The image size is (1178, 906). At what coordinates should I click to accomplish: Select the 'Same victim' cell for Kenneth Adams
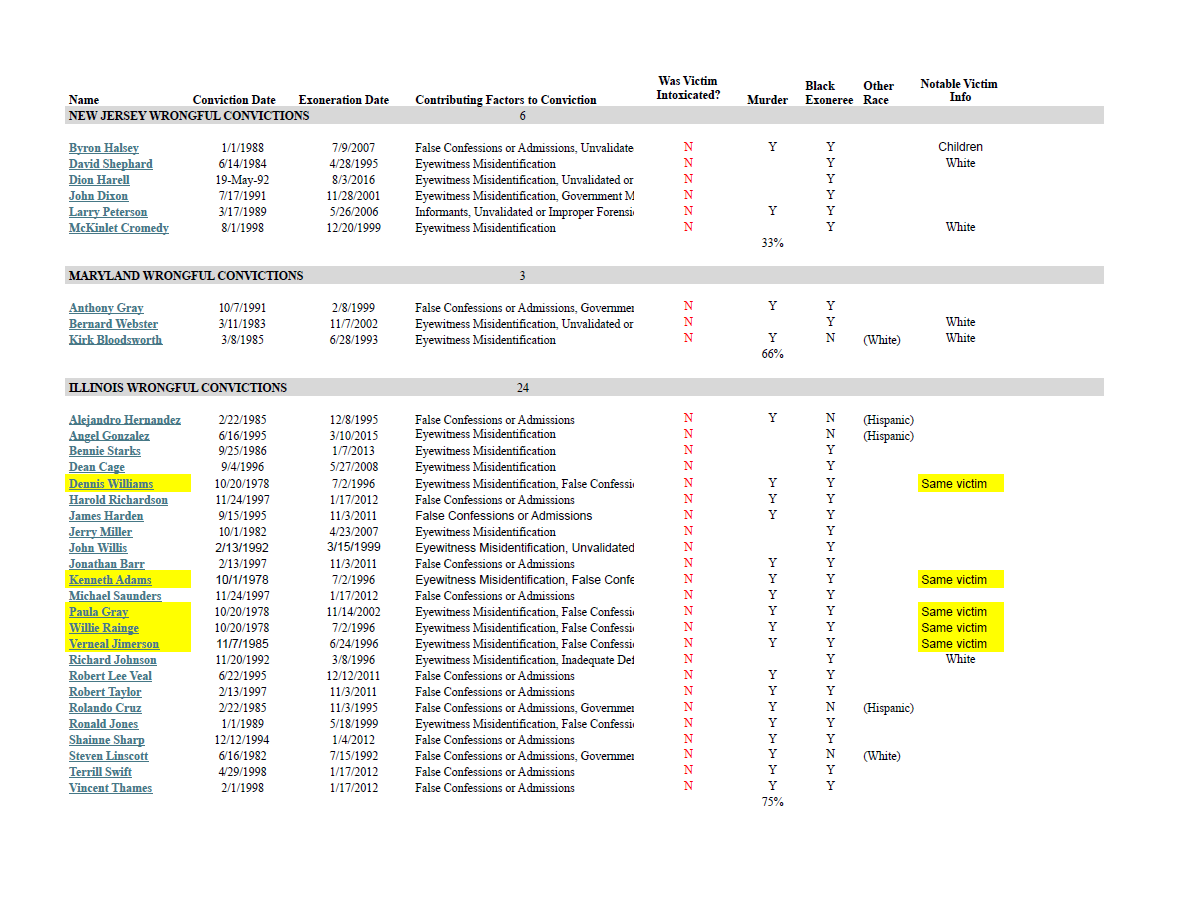pyautogui.click(x=960, y=580)
